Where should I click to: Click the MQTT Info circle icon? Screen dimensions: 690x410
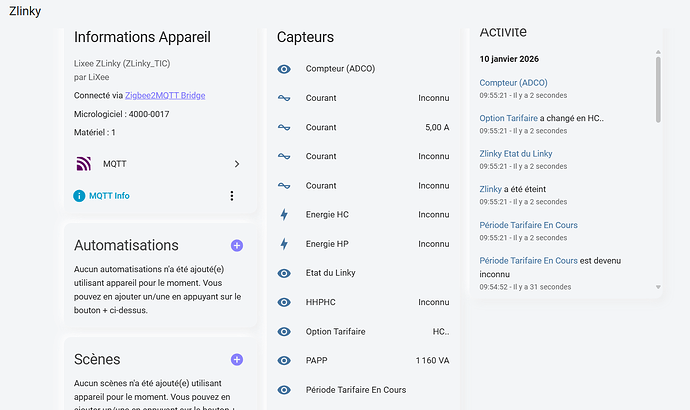pyautogui.click(x=80, y=196)
